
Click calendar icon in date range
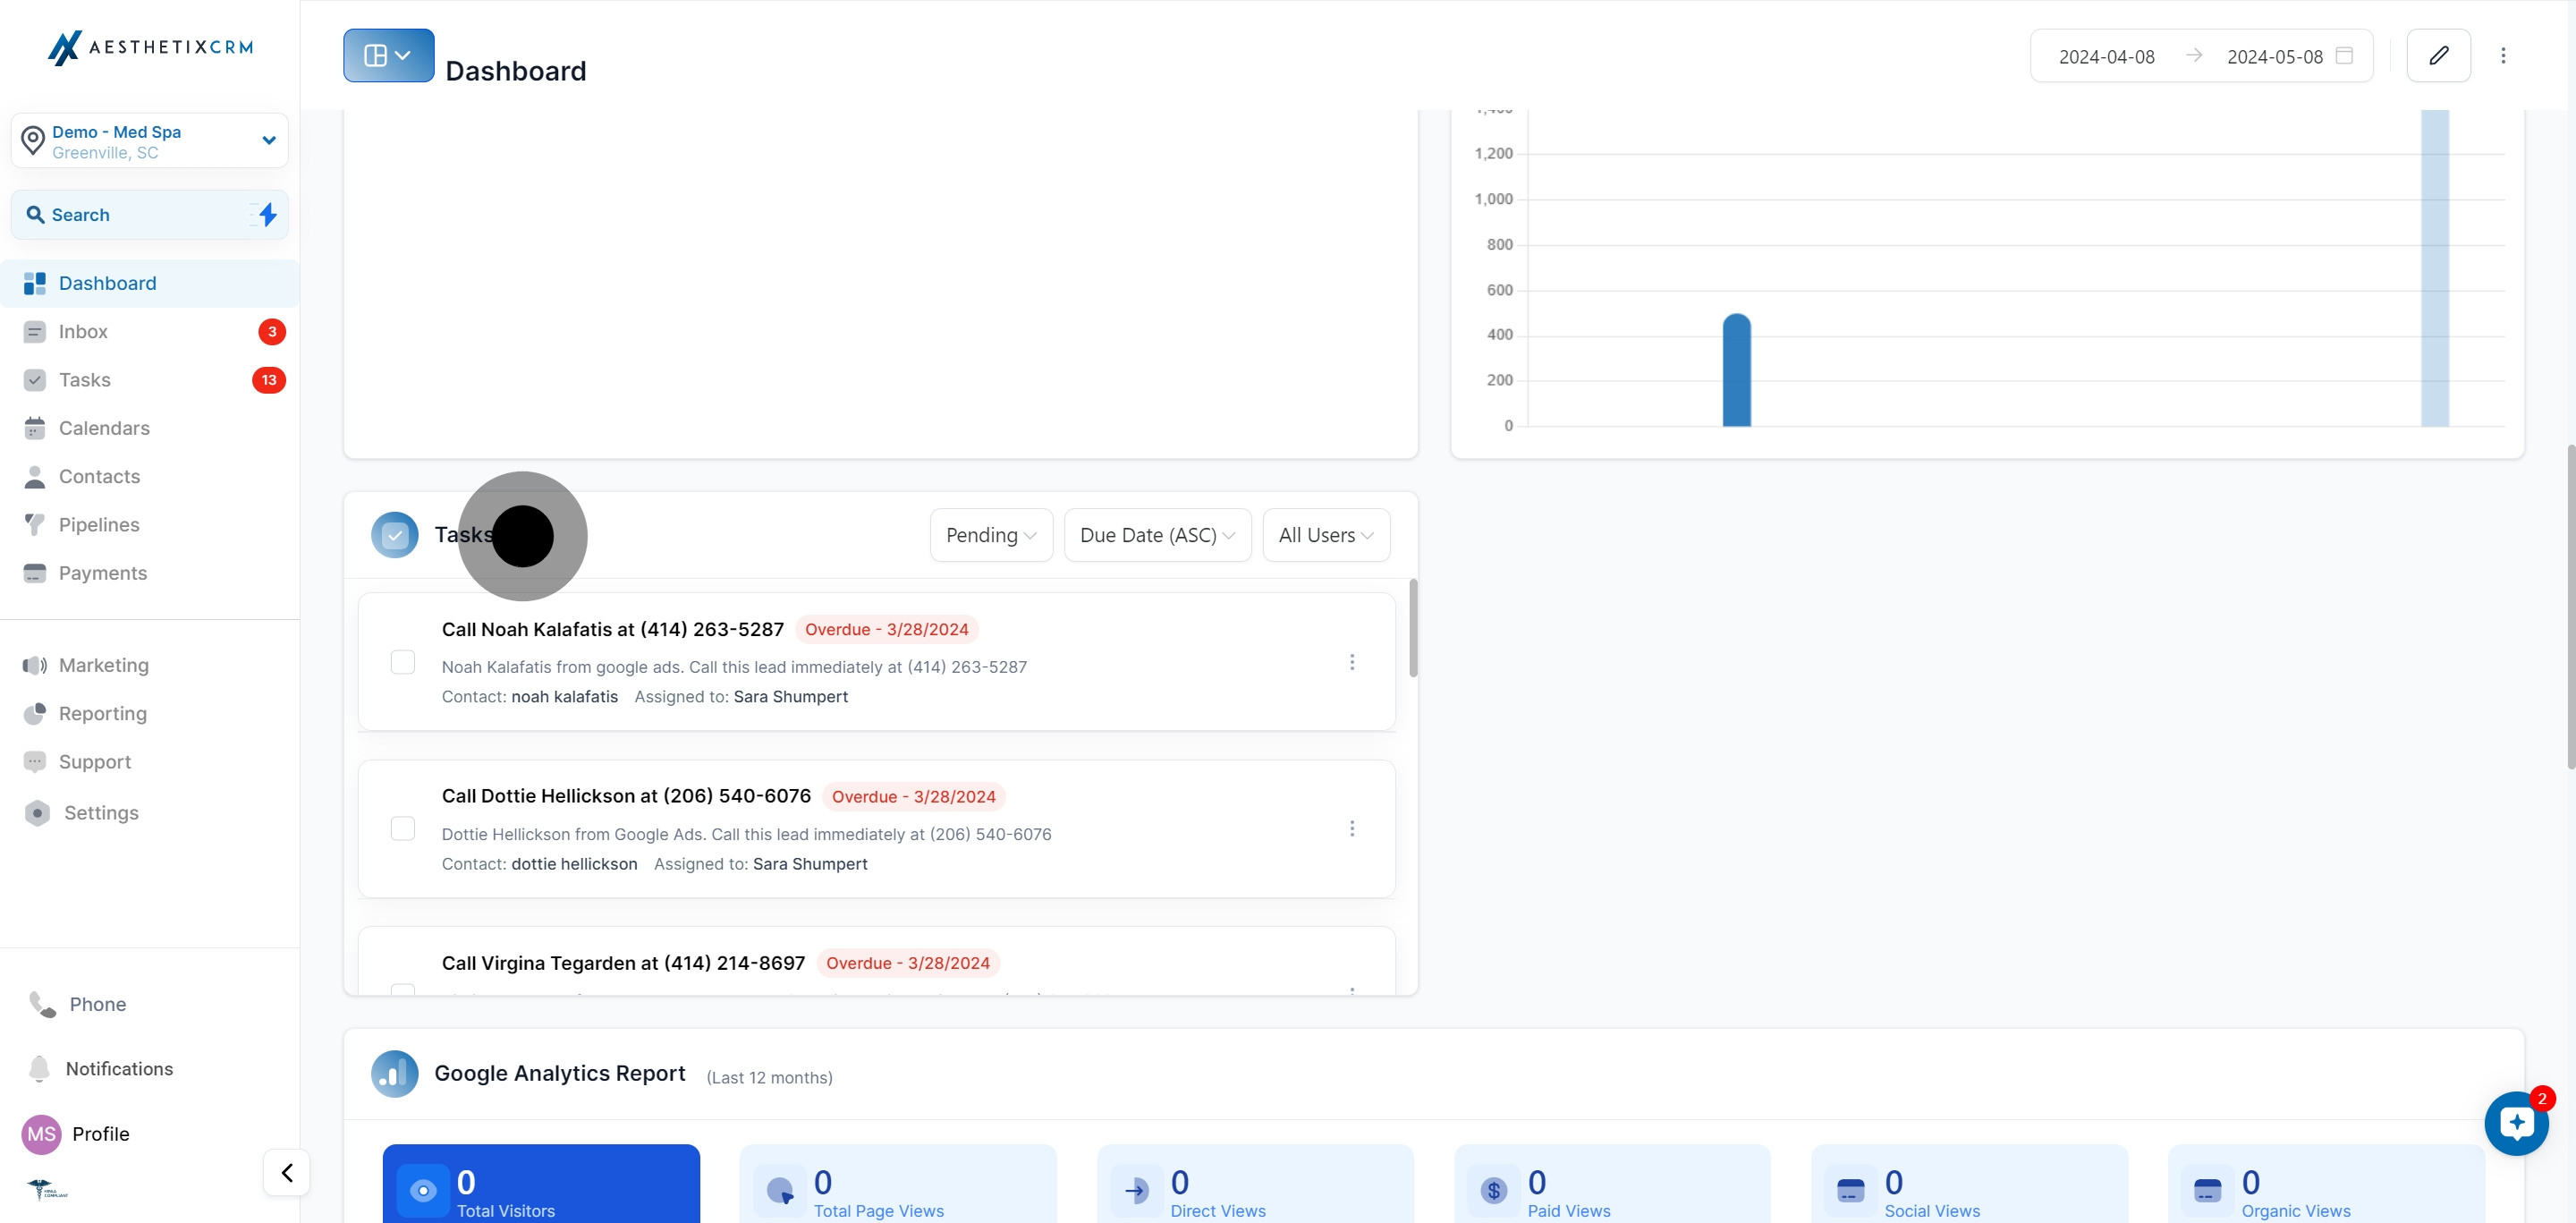coord(2343,56)
